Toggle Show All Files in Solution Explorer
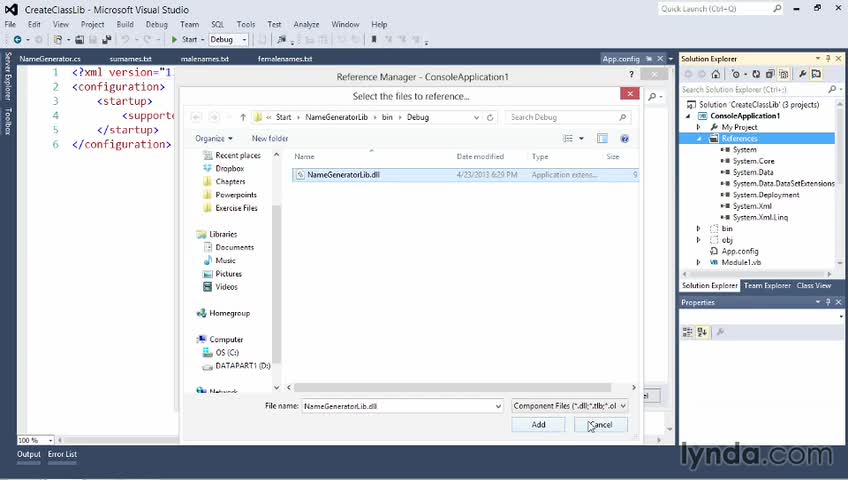848x480 pixels. coord(784,74)
